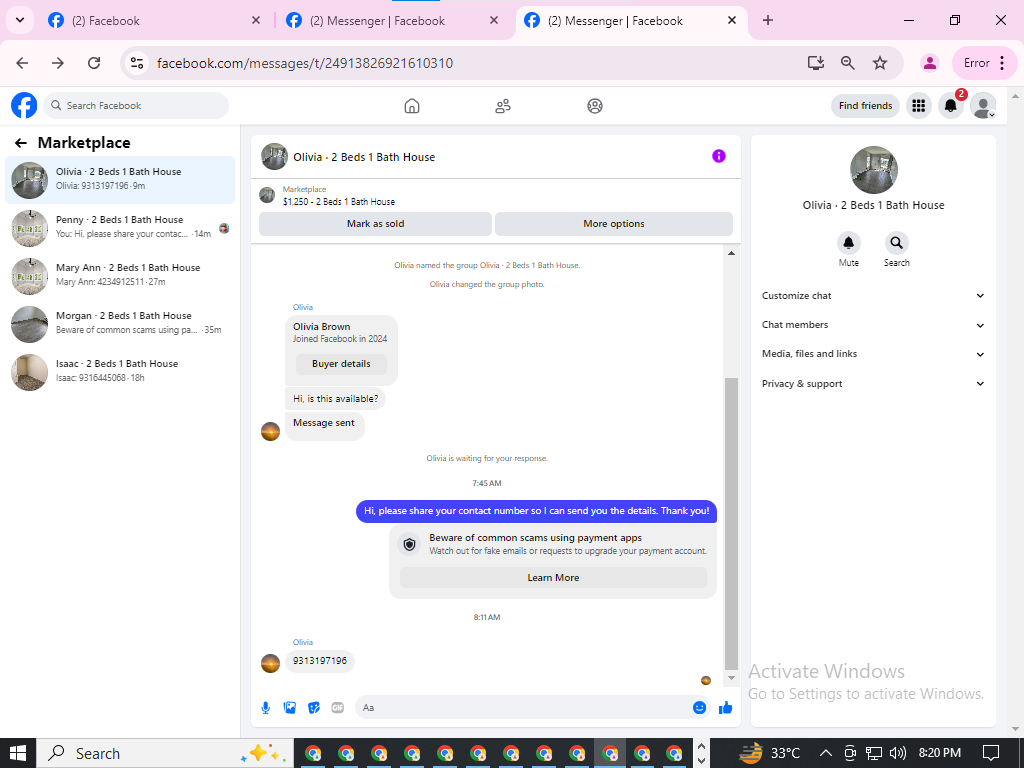
Task: Open Buyer details for Olivia Brown
Action: (x=341, y=364)
